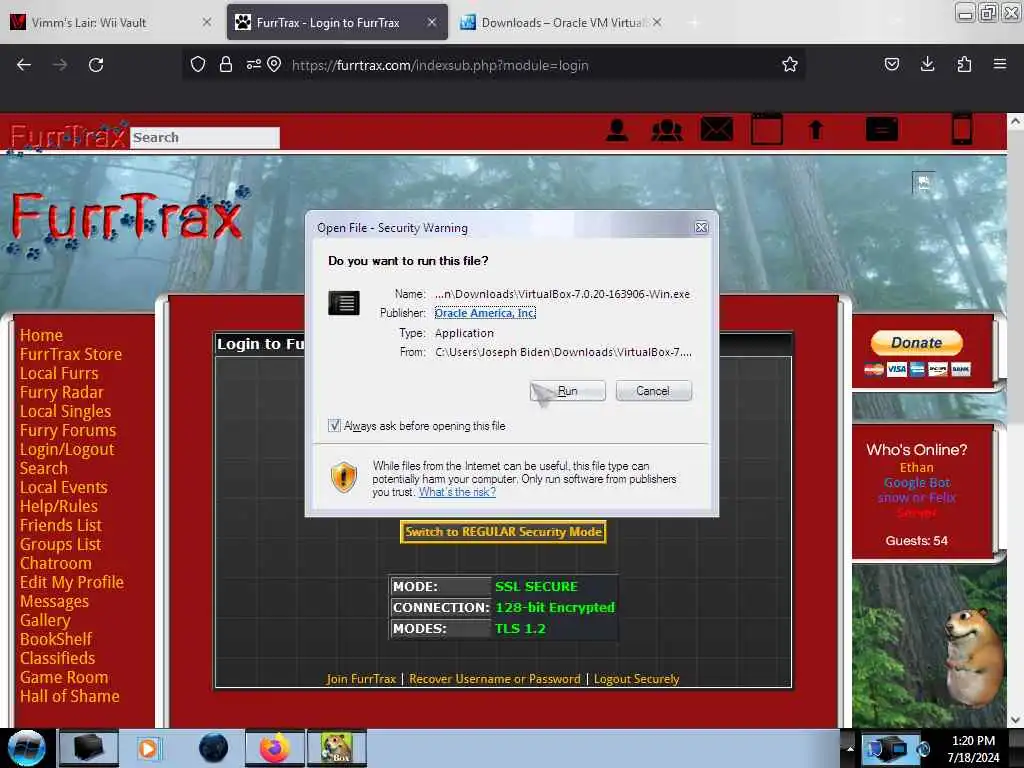
Task: Open the Gallery sidebar link
Action: coord(44,620)
